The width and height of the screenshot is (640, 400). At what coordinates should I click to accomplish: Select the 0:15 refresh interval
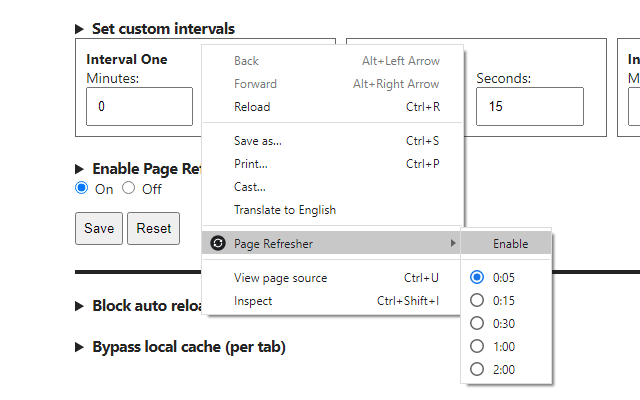(x=477, y=300)
